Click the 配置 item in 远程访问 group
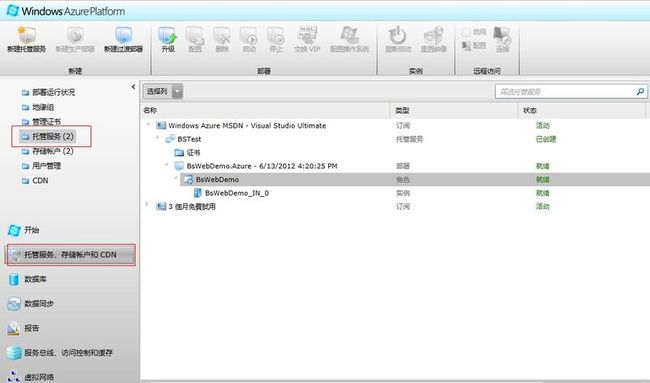The height and width of the screenshot is (383, 650). pyautogui.click(x=474, y=45)
